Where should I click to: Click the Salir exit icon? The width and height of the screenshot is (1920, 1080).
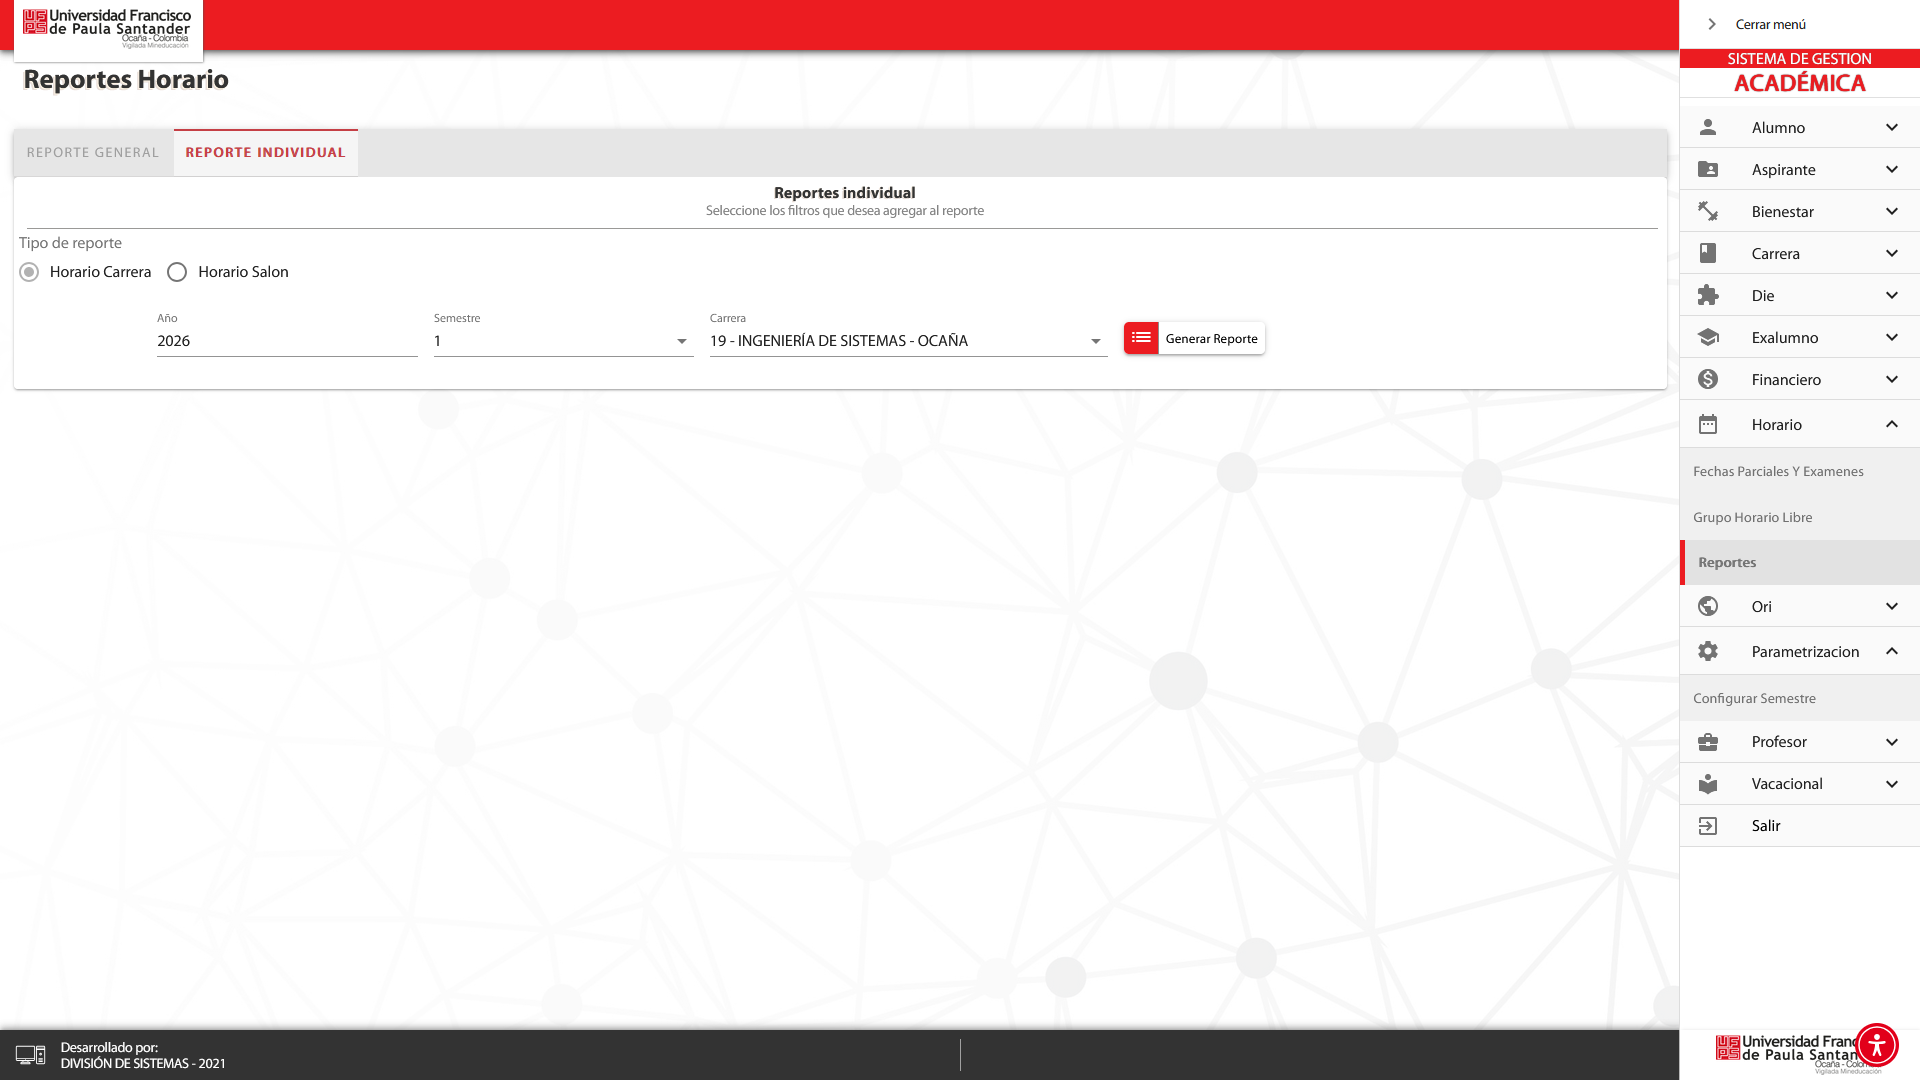(1708, 826)
